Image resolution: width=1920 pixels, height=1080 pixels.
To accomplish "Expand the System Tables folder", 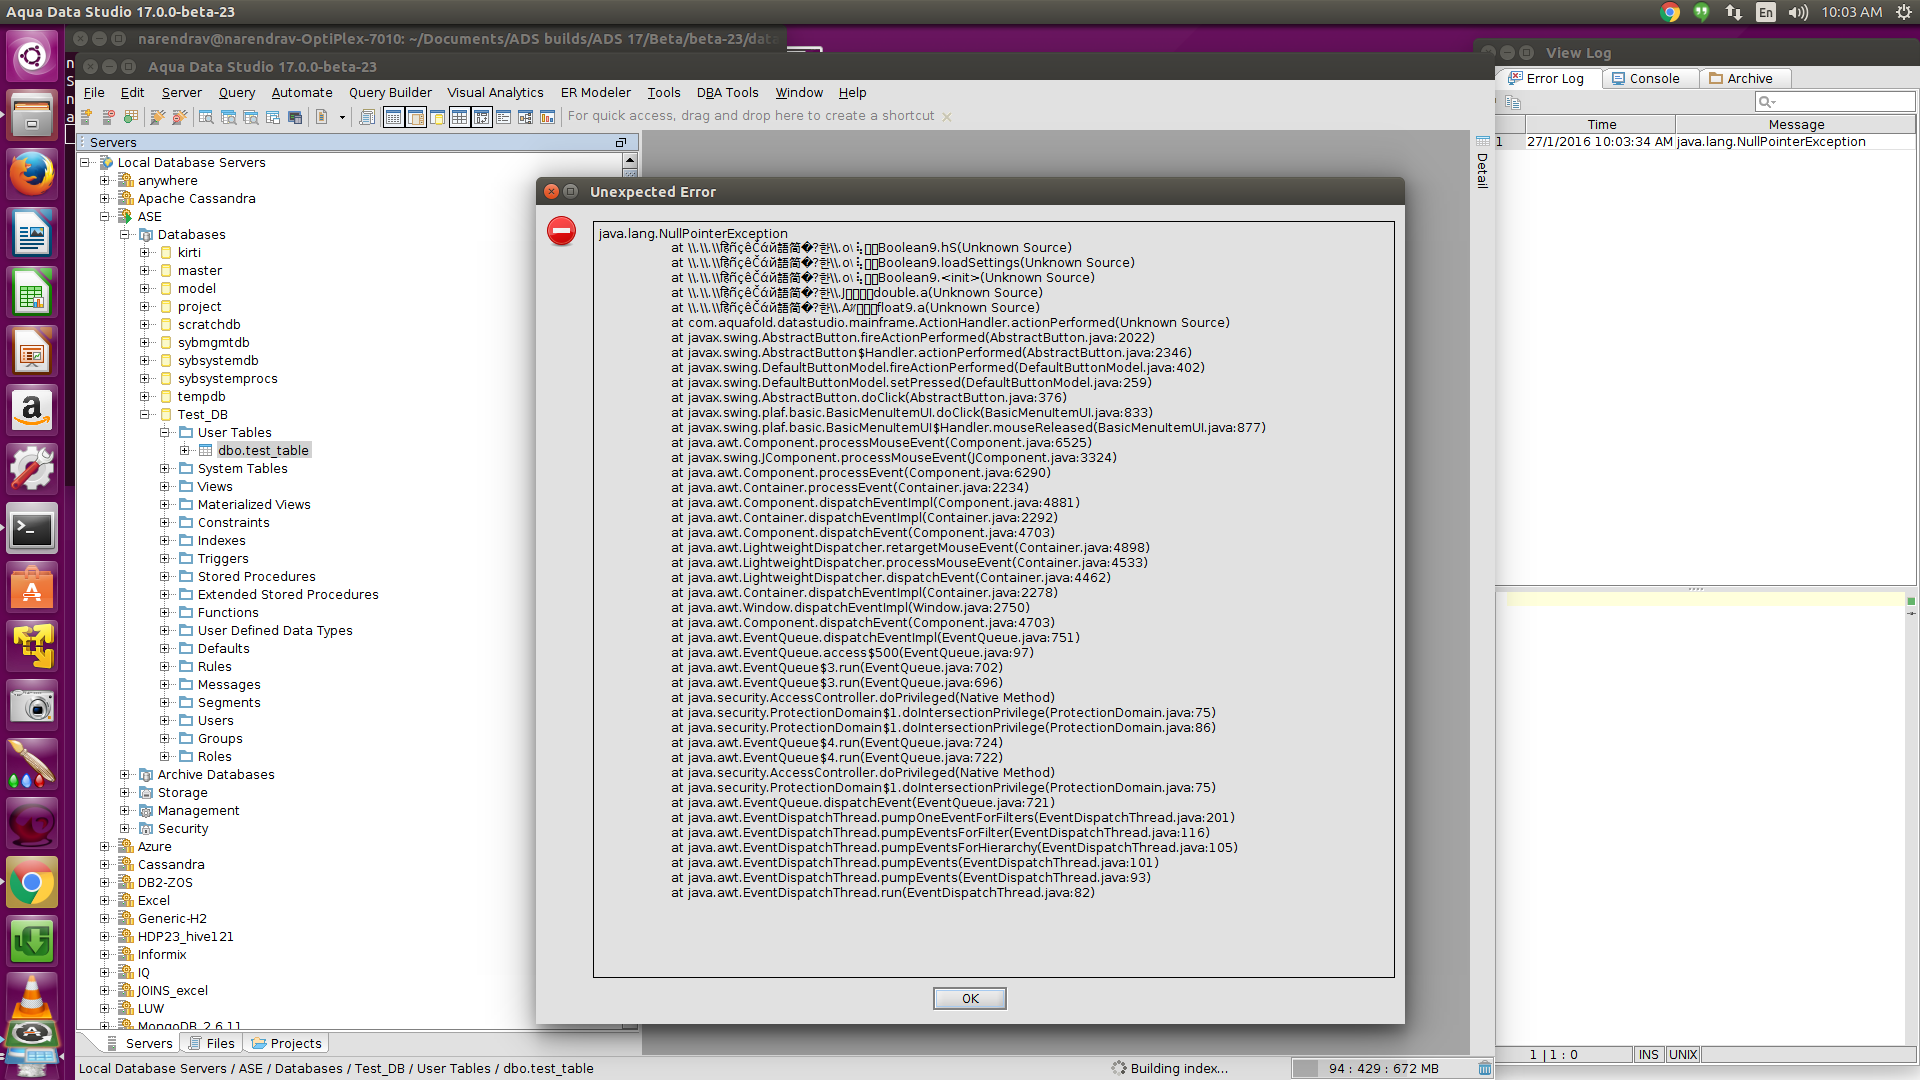I will point(165,468).
